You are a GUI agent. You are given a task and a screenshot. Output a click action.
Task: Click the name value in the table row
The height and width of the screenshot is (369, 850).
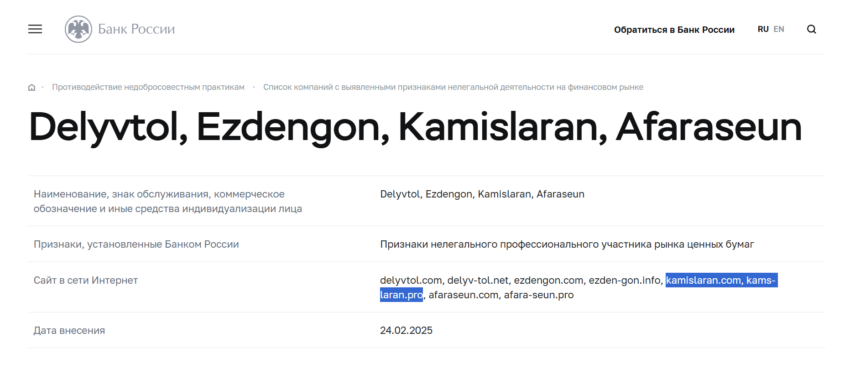tap(482, 194)
